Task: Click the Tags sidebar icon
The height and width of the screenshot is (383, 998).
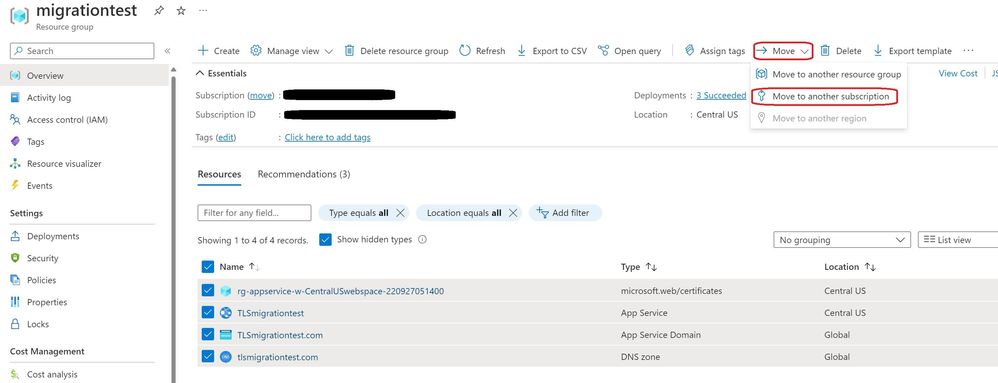Action: (15, 142)
